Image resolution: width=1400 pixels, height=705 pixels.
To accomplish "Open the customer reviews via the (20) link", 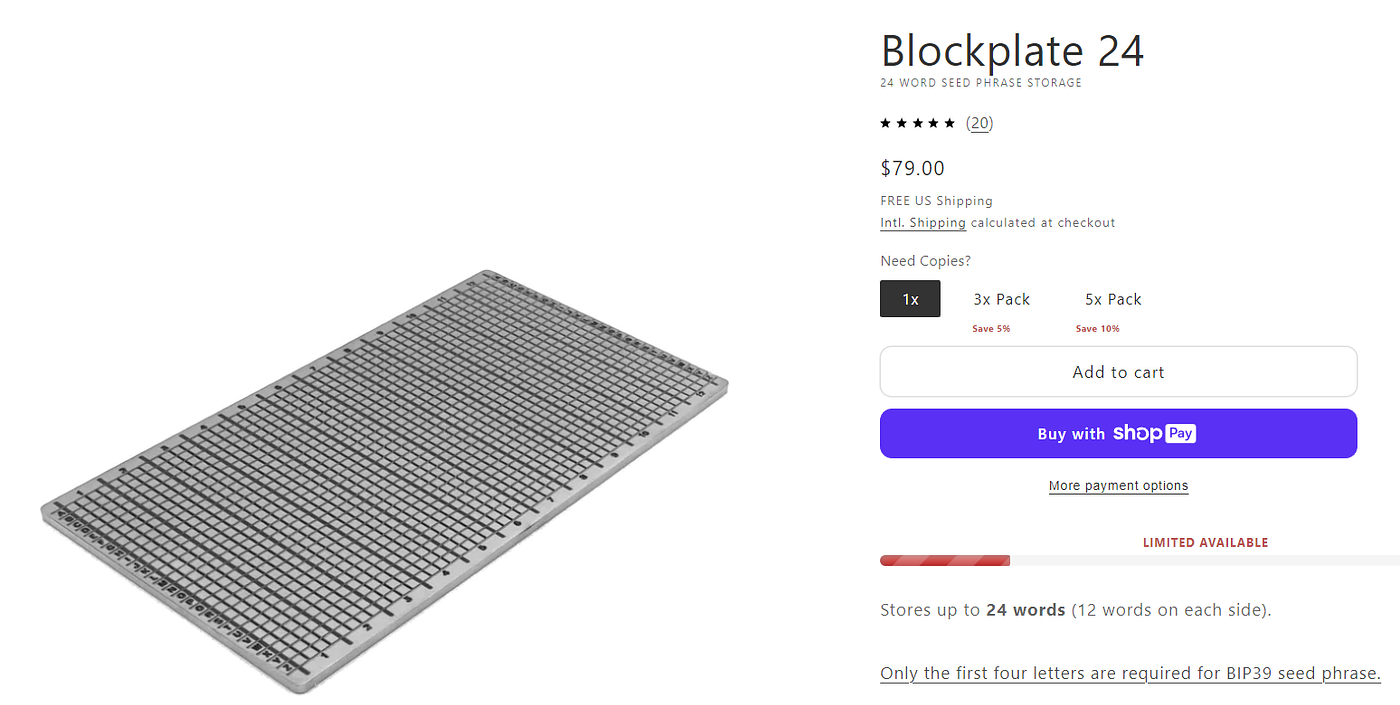I will [x=980, y=122].
